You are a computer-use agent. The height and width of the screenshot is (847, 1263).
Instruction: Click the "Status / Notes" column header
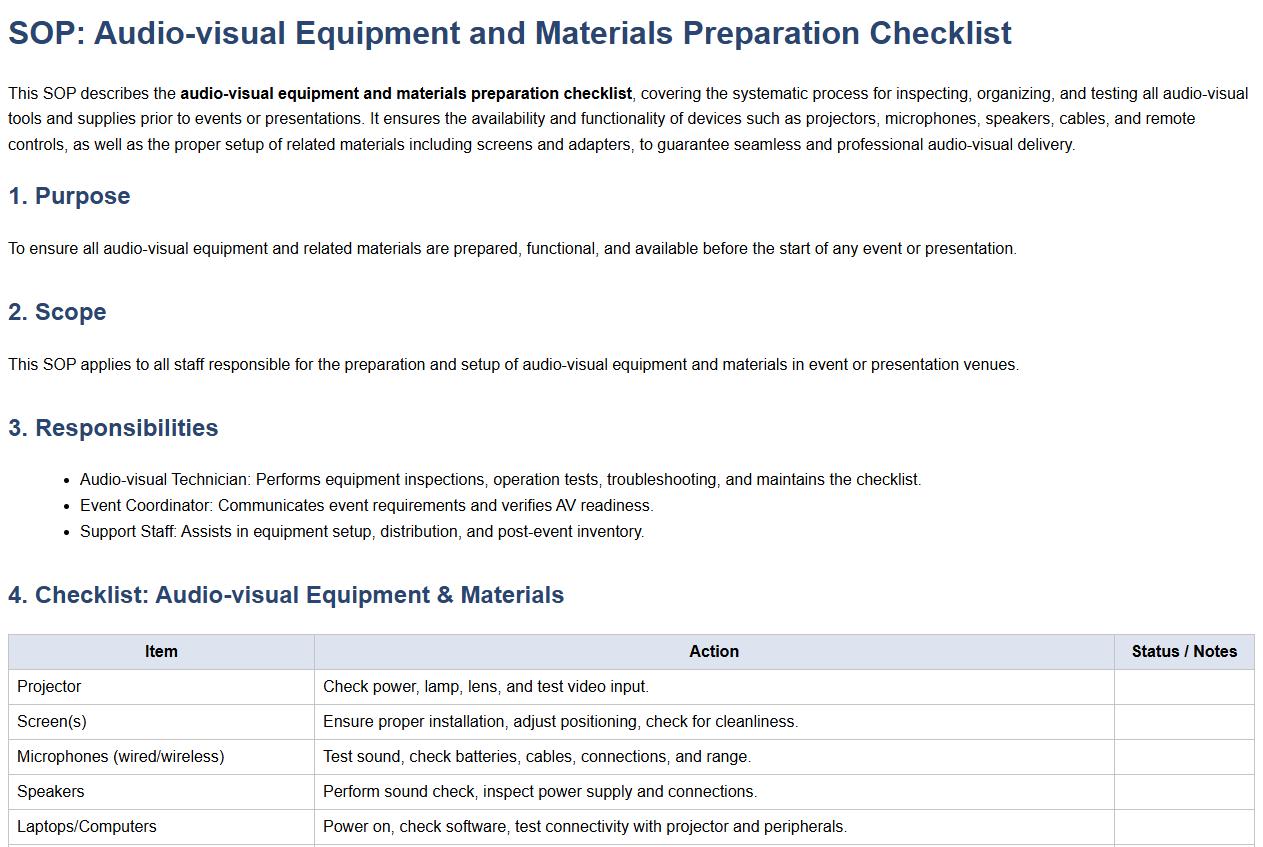[x=1184, y=652]
